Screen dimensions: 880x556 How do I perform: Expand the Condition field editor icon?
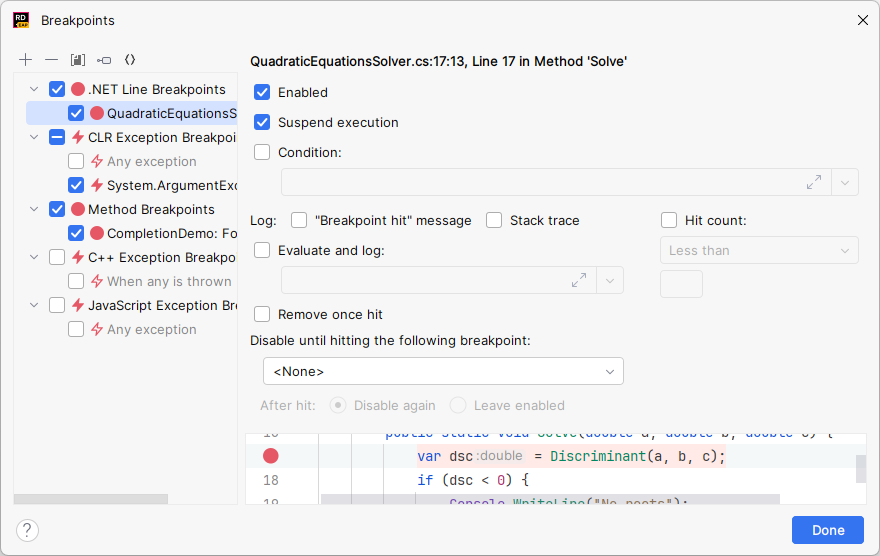(814, 182)
